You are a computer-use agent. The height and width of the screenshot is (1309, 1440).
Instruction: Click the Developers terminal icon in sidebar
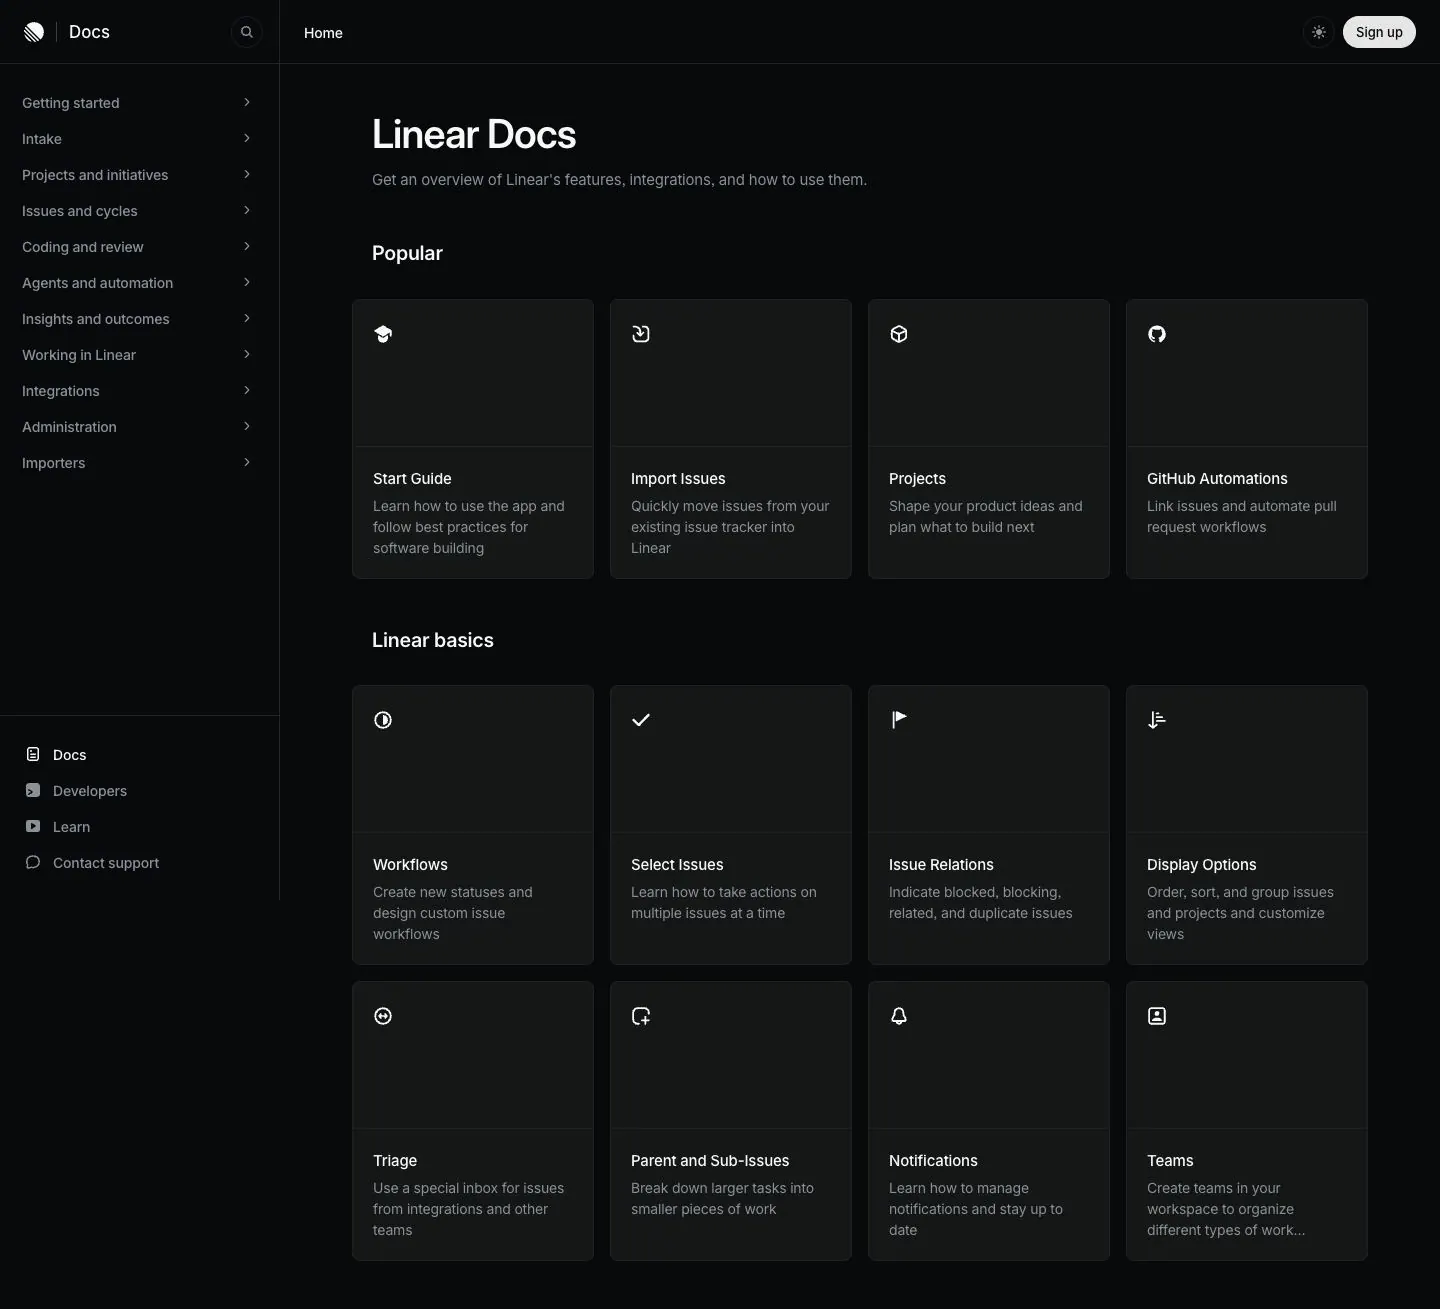(x=33, y=790)
